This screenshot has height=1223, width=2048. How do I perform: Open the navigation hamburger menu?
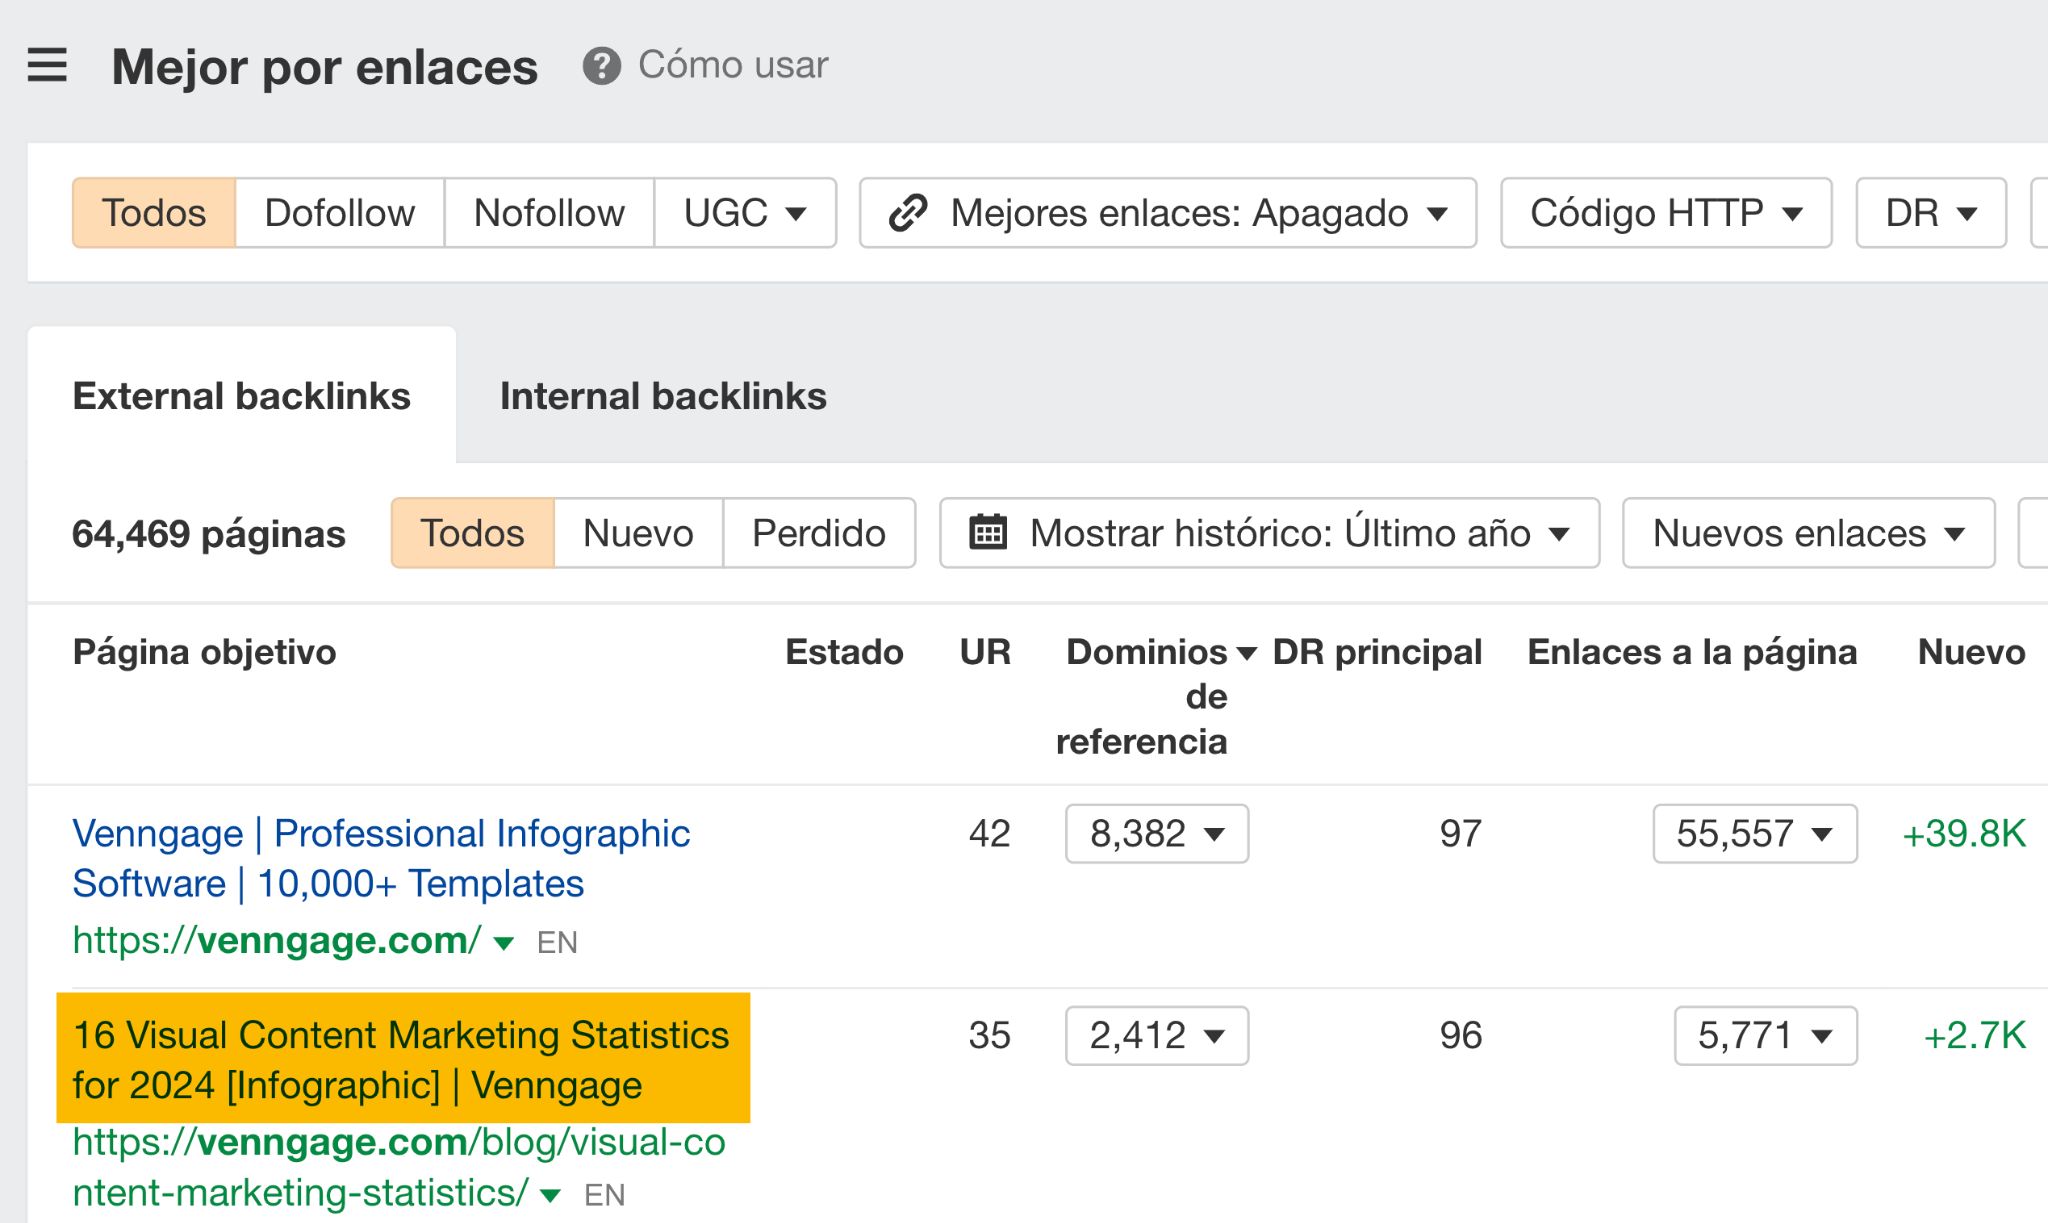(x=47, y=65)
